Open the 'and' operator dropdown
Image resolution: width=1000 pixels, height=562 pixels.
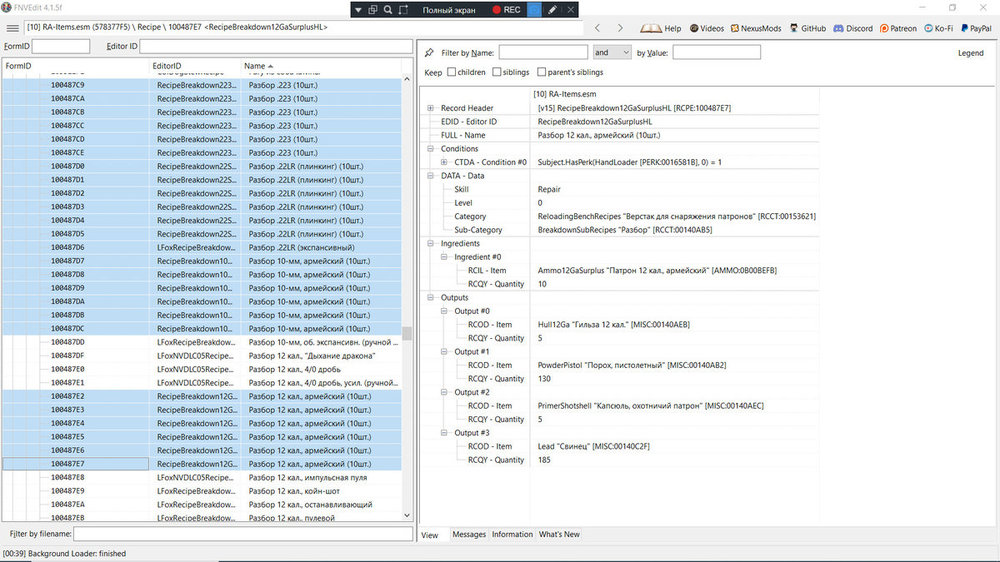click(x=612, y=52)
